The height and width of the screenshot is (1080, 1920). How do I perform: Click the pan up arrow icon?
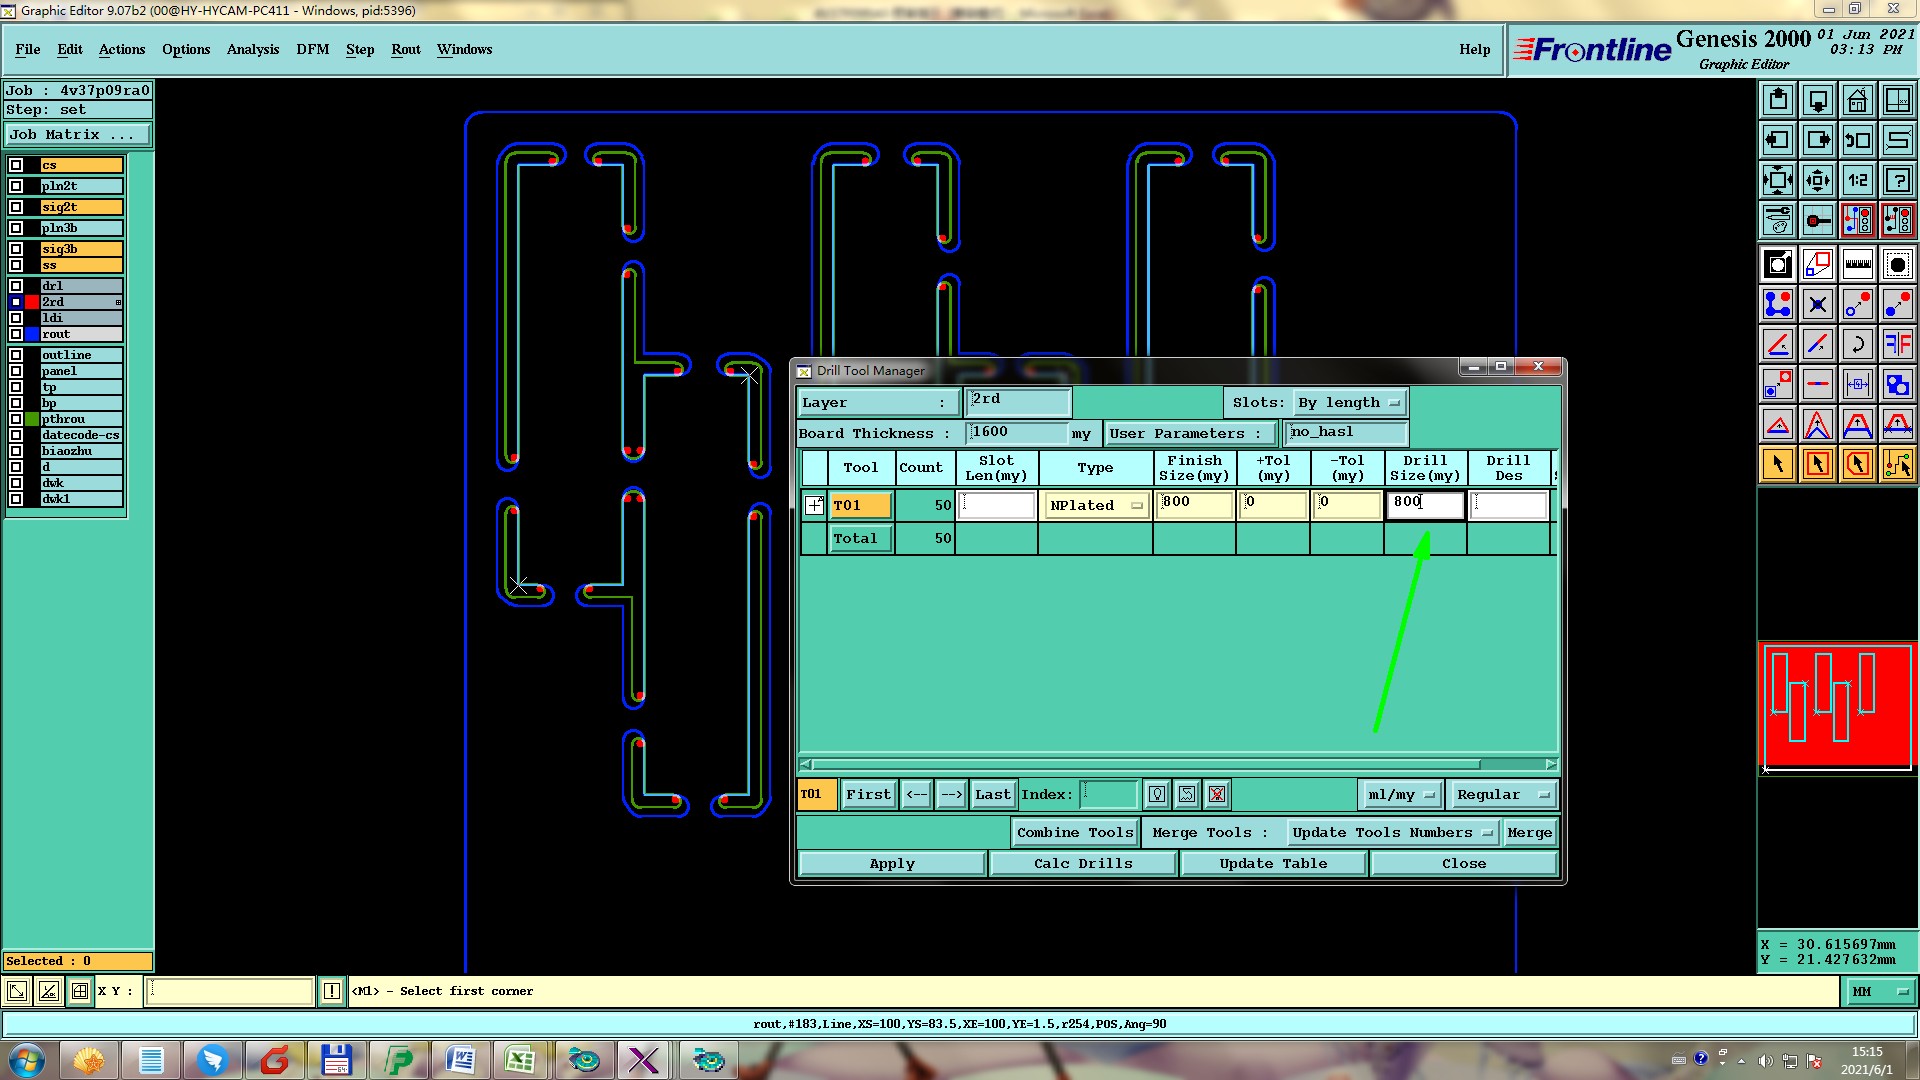pyautogui.click(x=1778, y=100)
